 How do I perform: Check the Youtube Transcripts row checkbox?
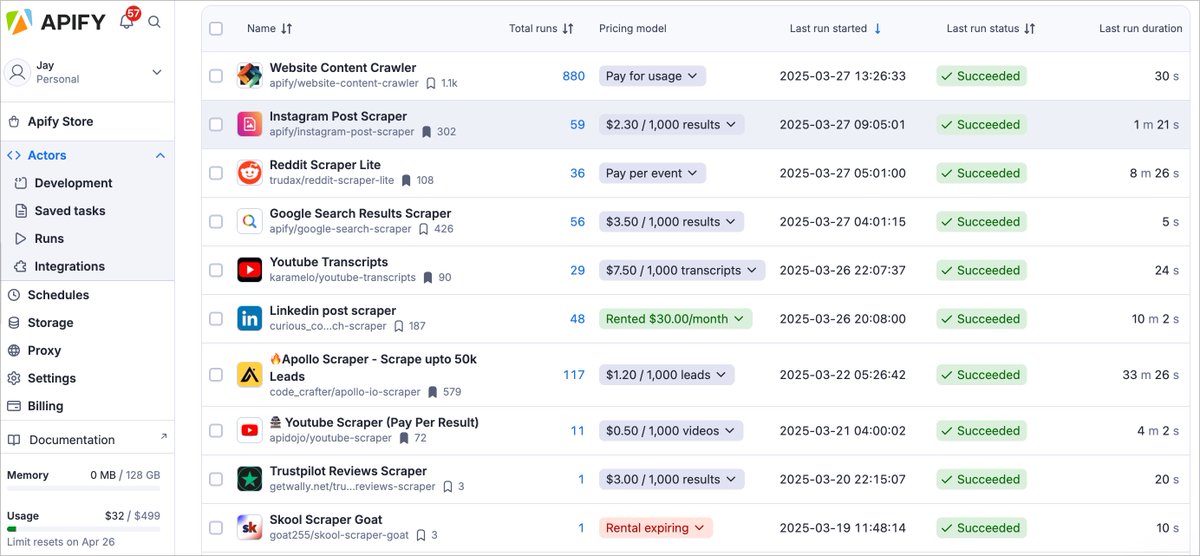pos(216,270)
